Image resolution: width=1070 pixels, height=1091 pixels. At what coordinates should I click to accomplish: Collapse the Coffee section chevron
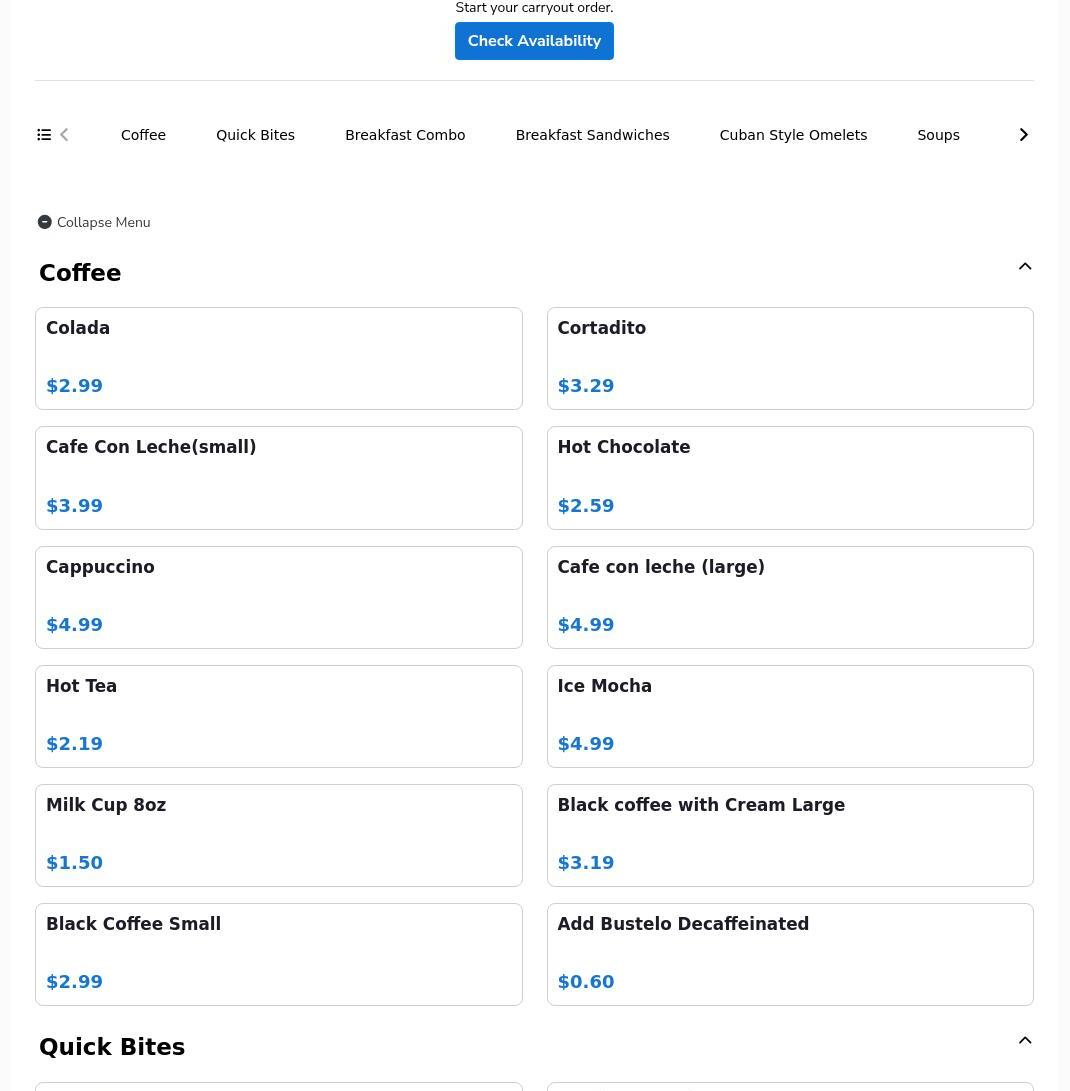(x=1024, y=267)
